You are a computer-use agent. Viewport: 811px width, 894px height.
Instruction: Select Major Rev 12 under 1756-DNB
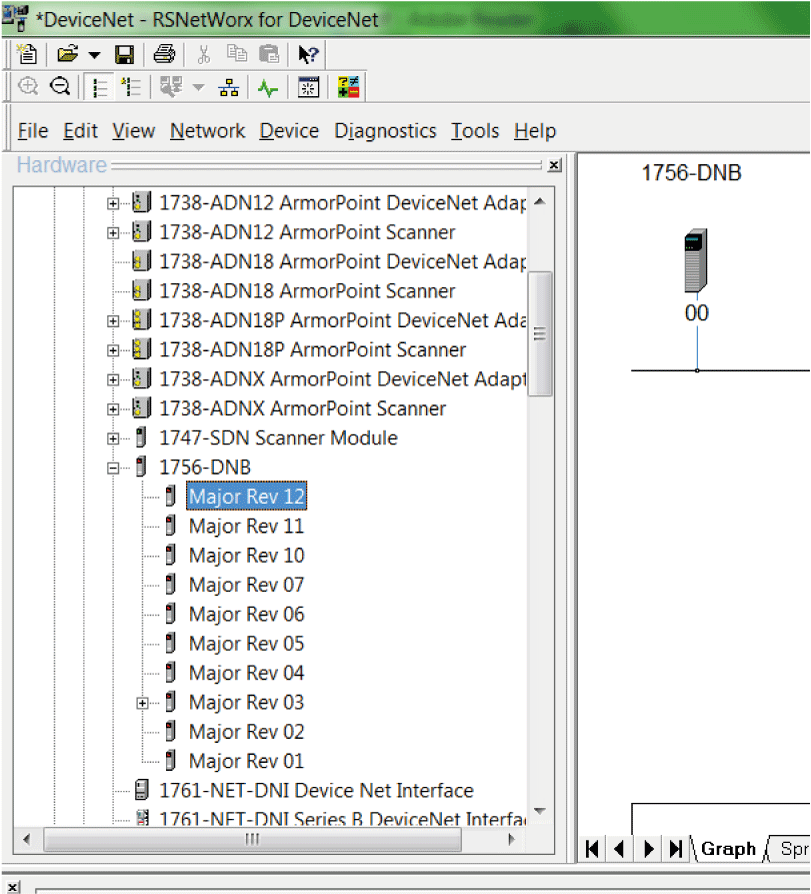[246, 497]
